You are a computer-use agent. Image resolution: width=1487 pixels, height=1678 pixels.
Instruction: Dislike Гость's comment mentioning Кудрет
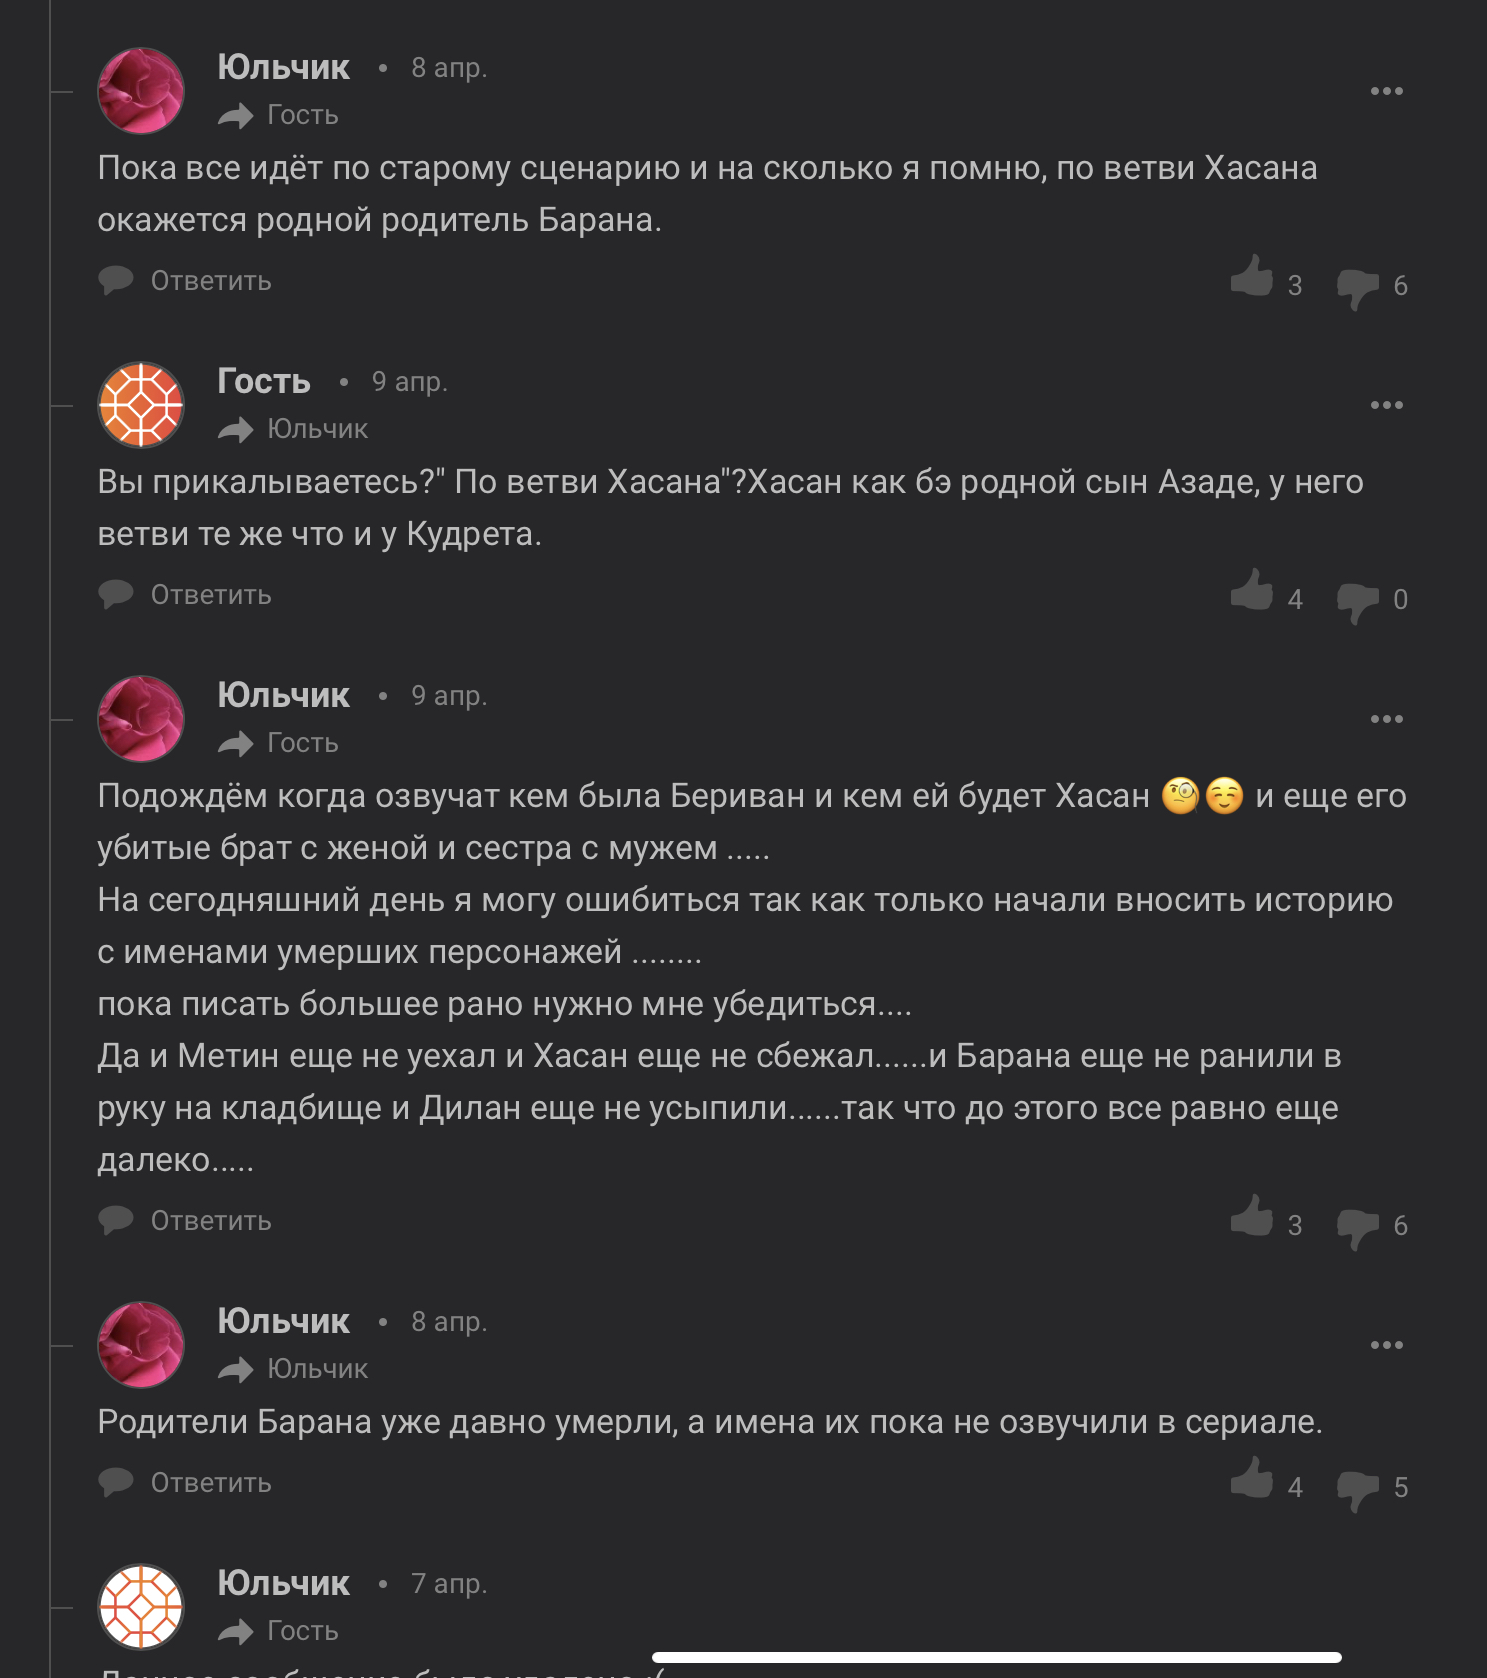tap(1357, 601)
